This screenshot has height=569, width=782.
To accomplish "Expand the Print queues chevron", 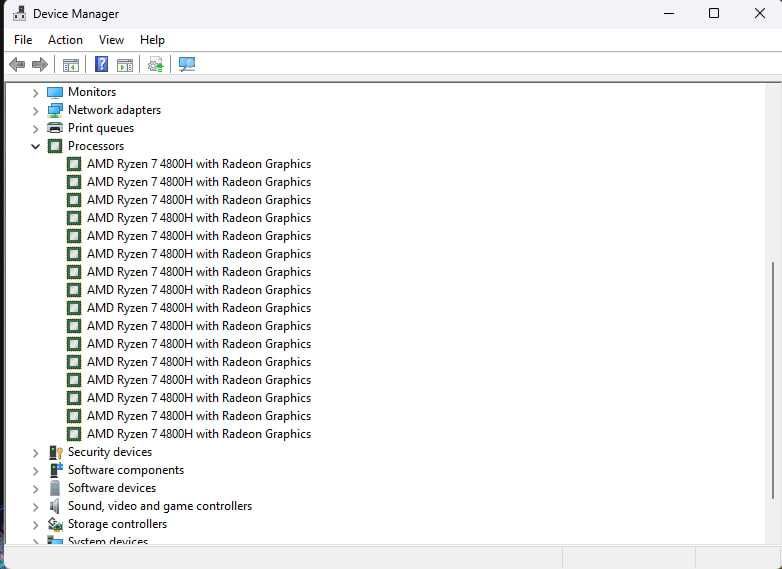I will click(x=35, y=129).
